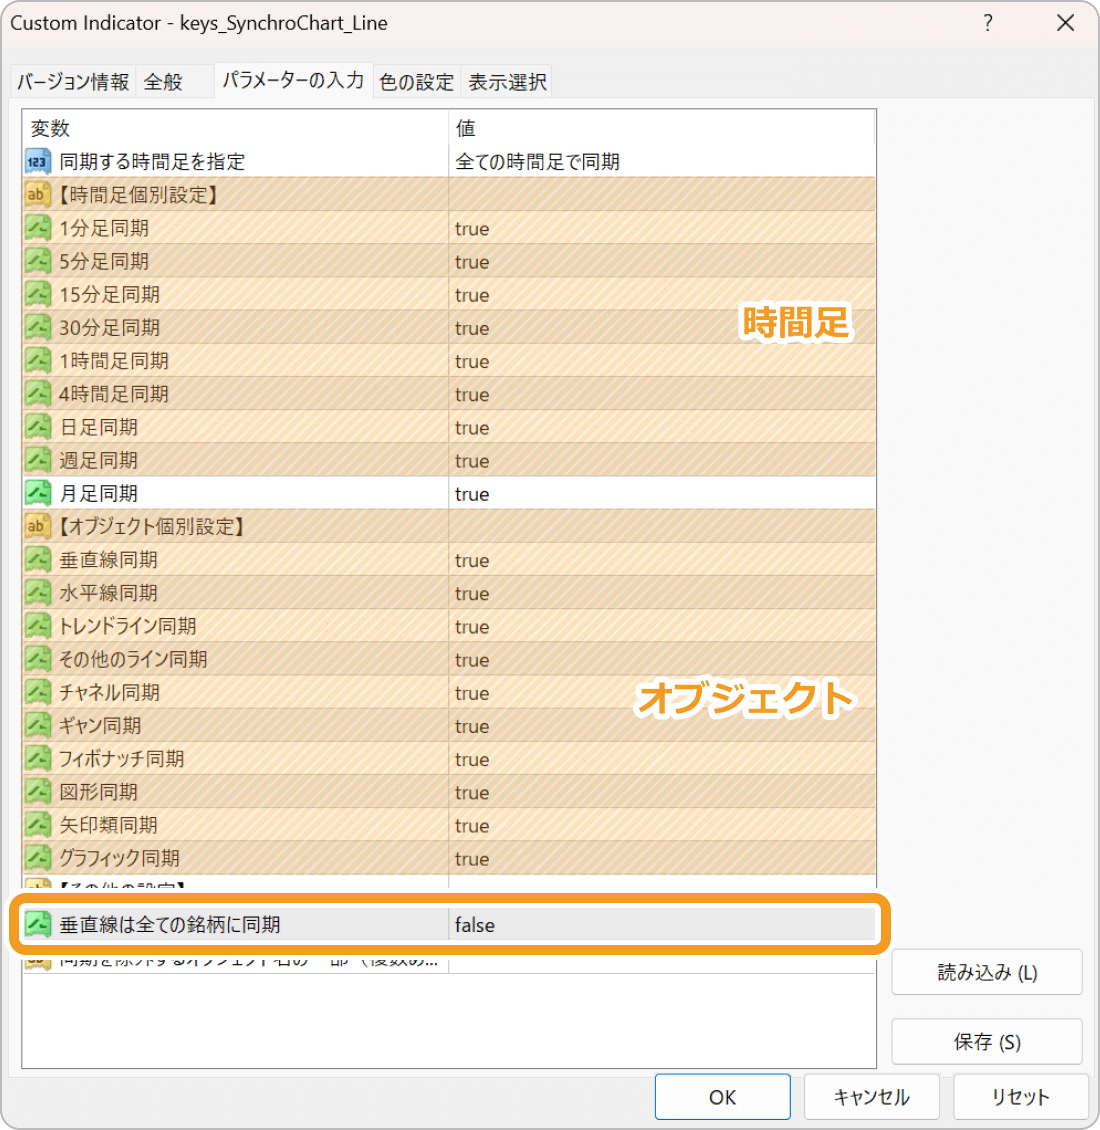Click the OK button

tap(722, 1097)
